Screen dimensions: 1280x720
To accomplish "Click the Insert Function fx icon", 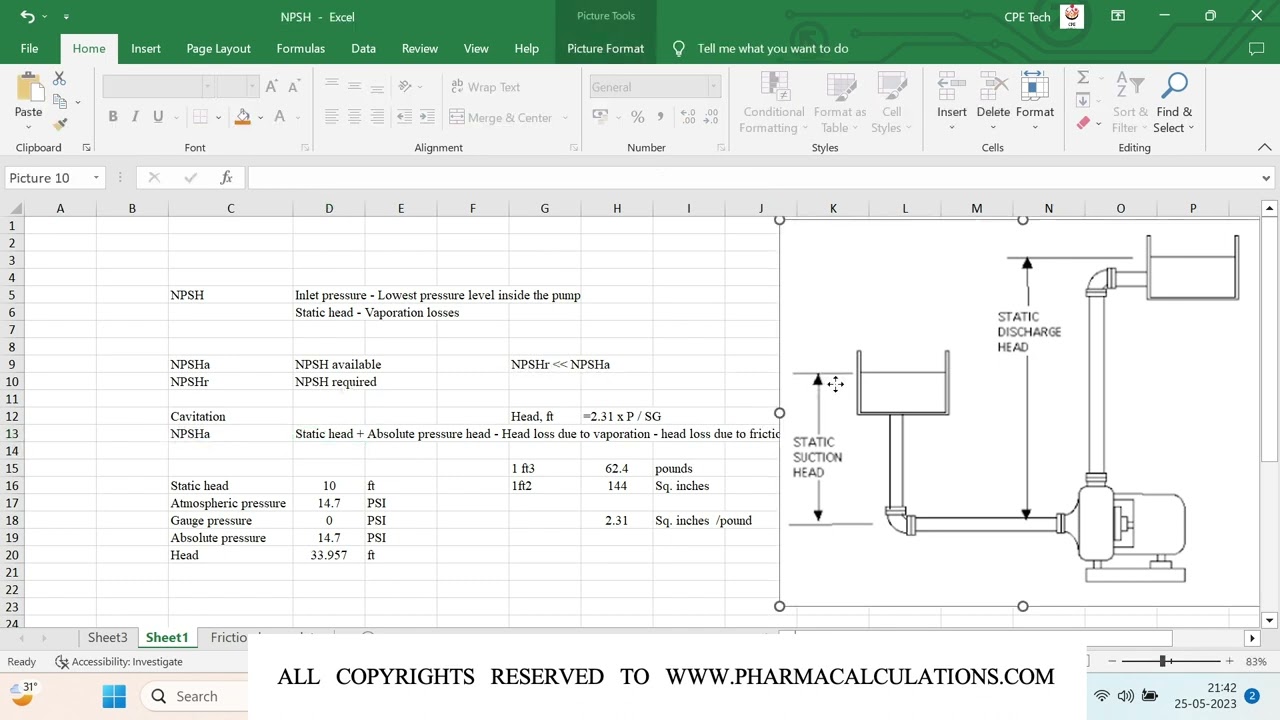I will (226, 178).
